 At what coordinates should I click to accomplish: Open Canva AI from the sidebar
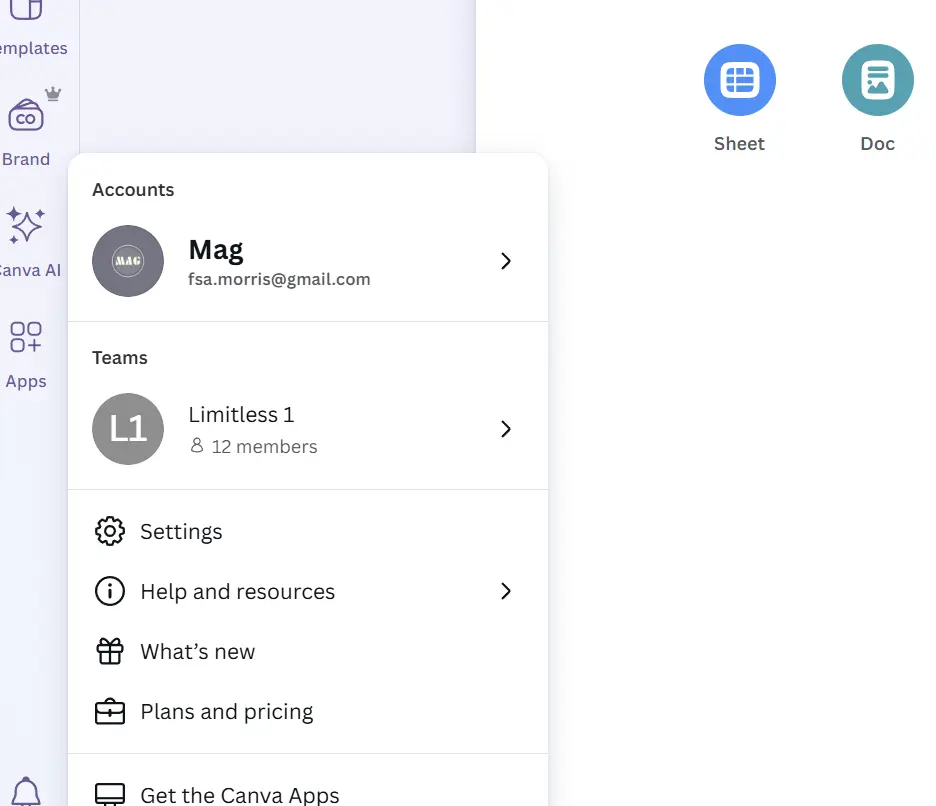(x=26, y=225)
